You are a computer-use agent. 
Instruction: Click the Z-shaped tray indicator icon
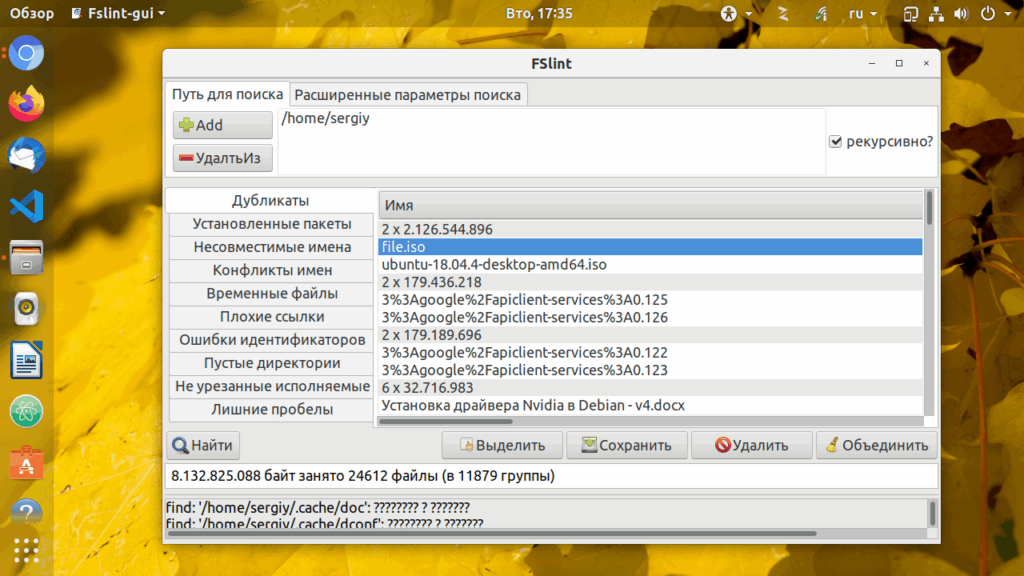coord(783,14)
